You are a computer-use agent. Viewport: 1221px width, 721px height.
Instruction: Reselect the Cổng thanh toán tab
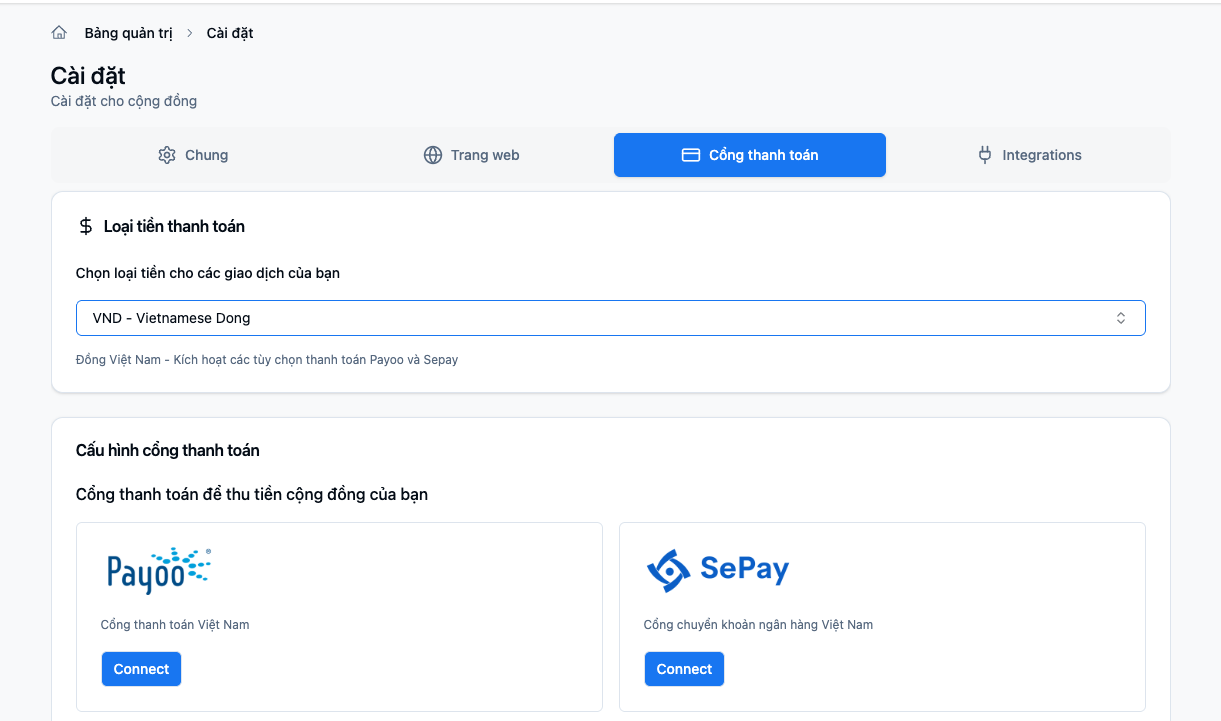click(x=749, y=155)
